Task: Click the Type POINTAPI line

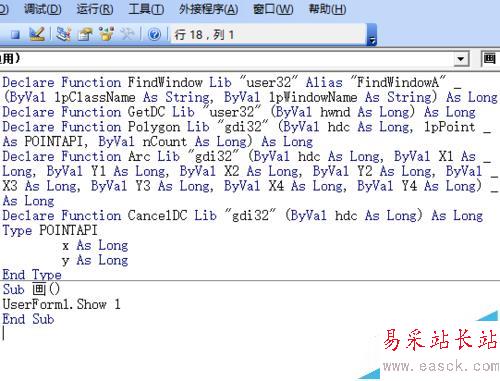Action: (50, 230)
